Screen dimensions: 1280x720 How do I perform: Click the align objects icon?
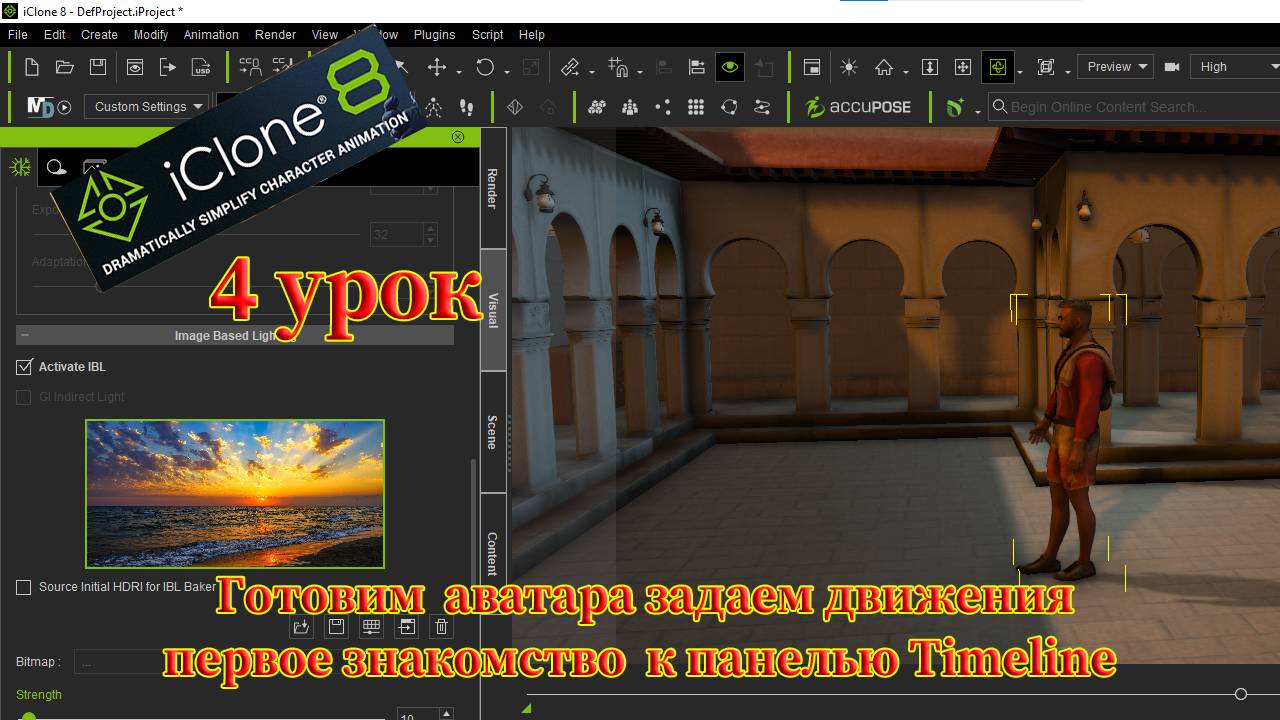(x=697, y=67)
